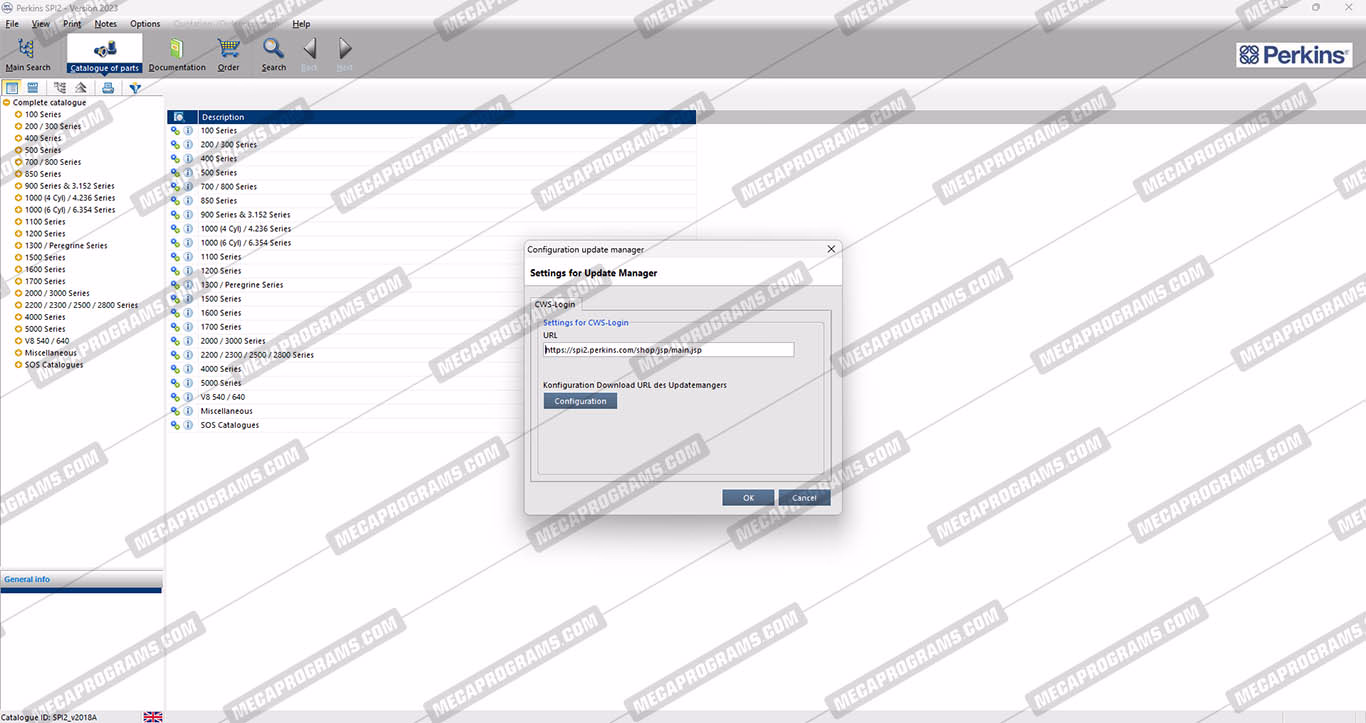Open the Order shopping cart icon

point(229,53)
